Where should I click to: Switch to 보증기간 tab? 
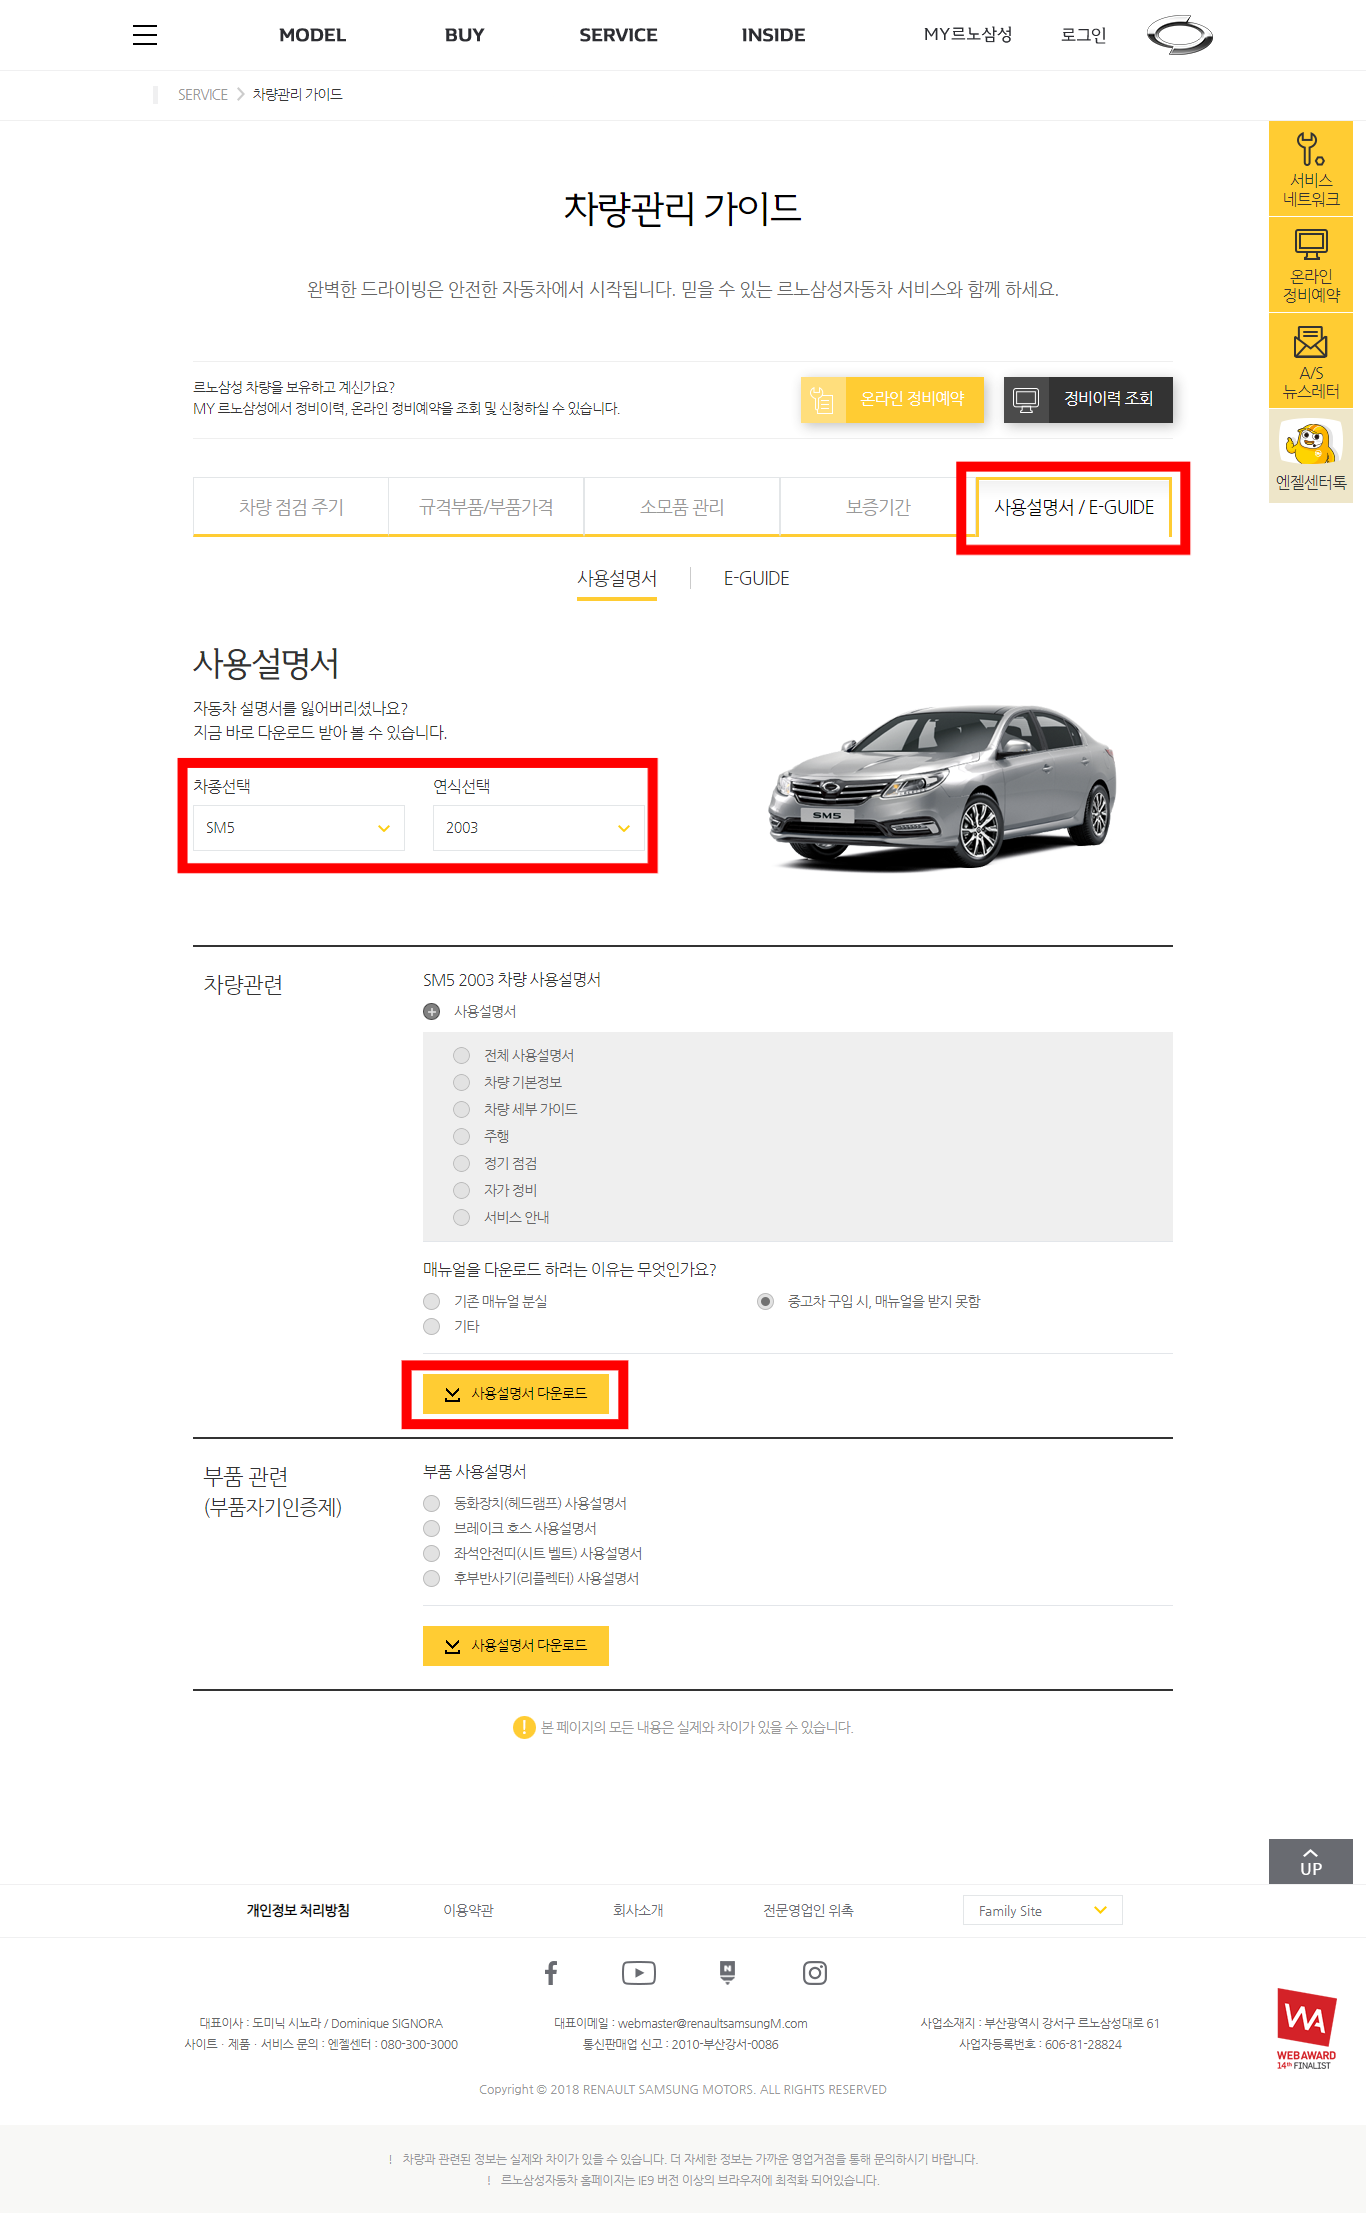[878, 507]
